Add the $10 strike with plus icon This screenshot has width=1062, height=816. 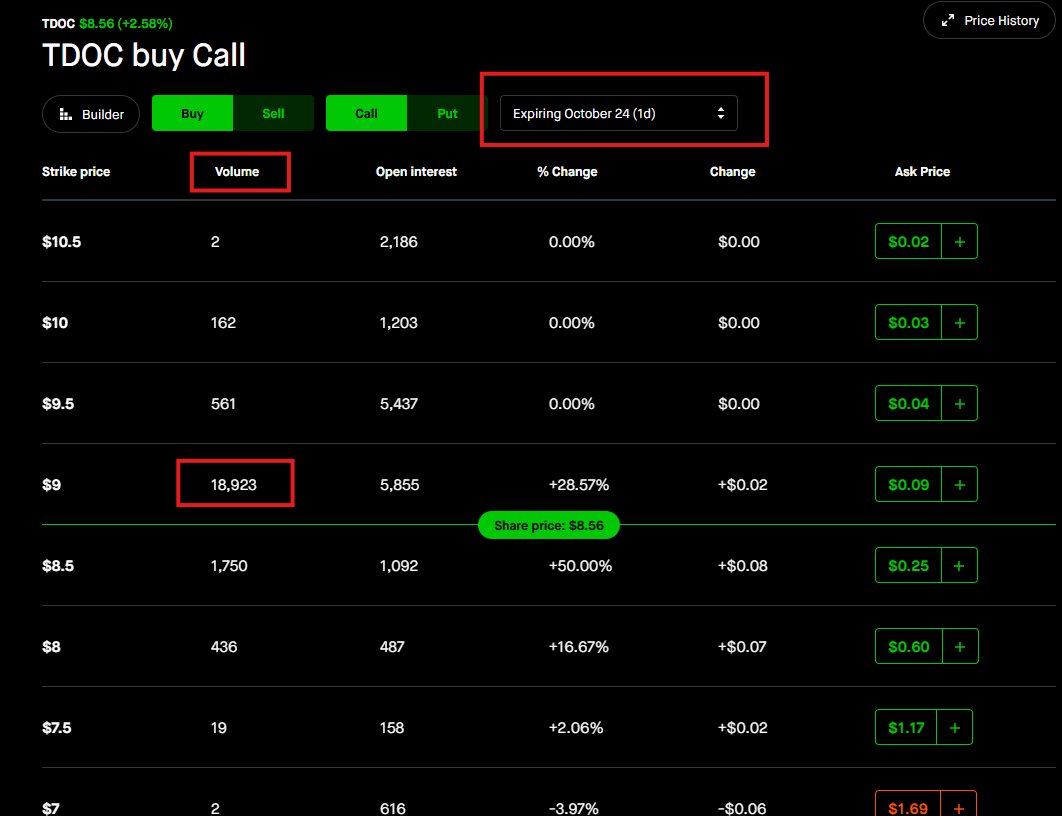click(959, 322)
